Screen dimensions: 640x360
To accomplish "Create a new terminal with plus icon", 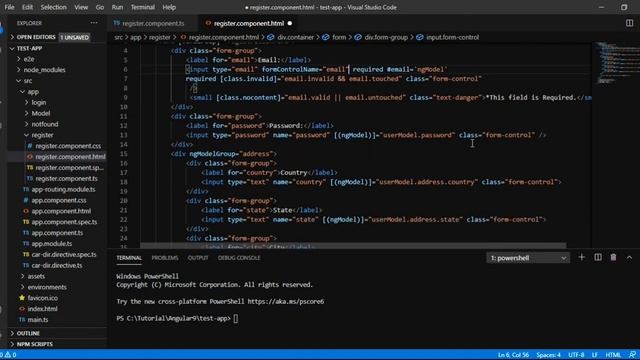I will (582, 258).
